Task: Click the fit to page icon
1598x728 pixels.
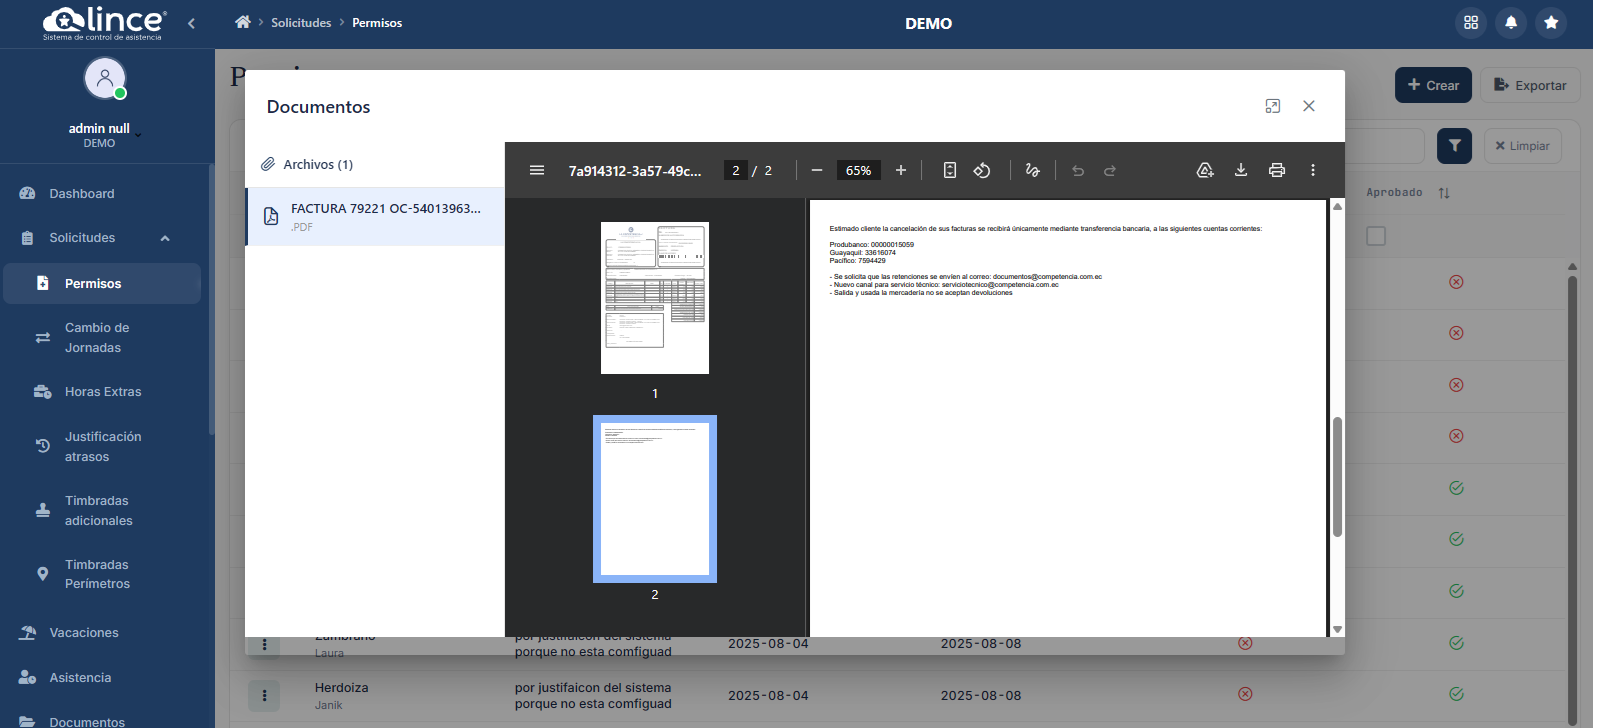Action: point(950,170)
